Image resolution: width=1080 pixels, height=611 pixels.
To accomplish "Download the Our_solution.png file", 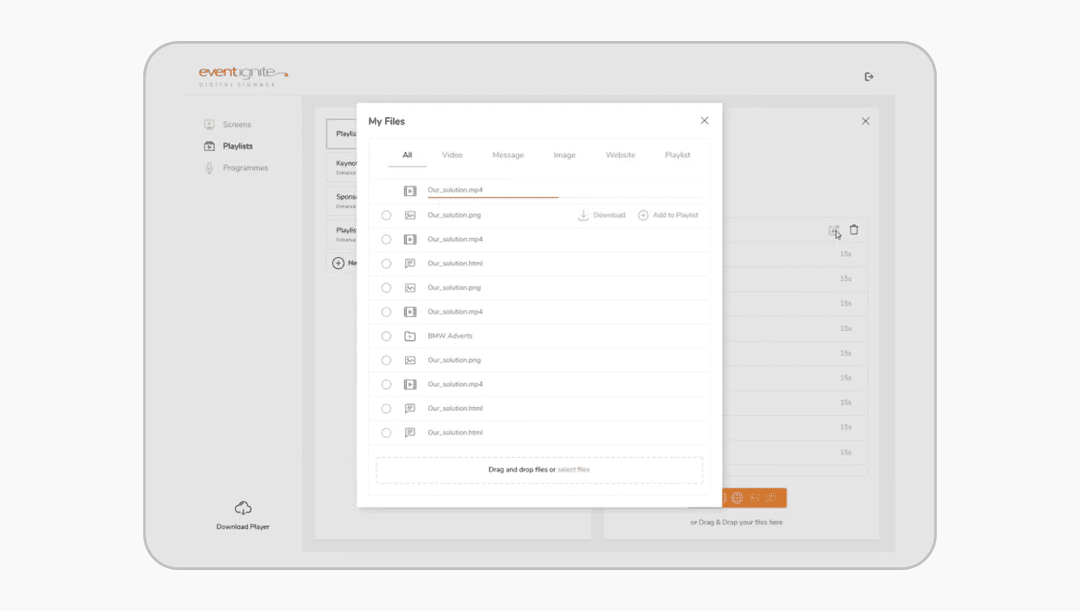I will click(601, 216).
